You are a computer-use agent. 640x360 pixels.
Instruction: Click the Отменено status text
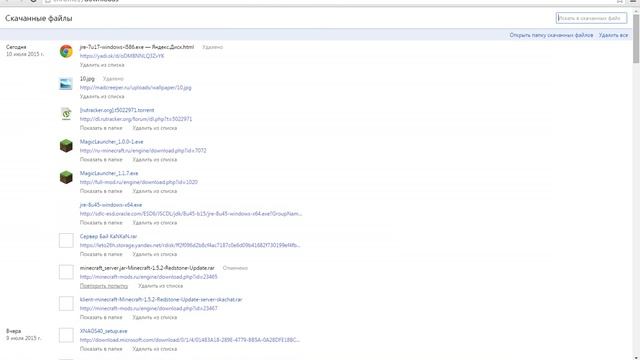(x=235, y=268)
